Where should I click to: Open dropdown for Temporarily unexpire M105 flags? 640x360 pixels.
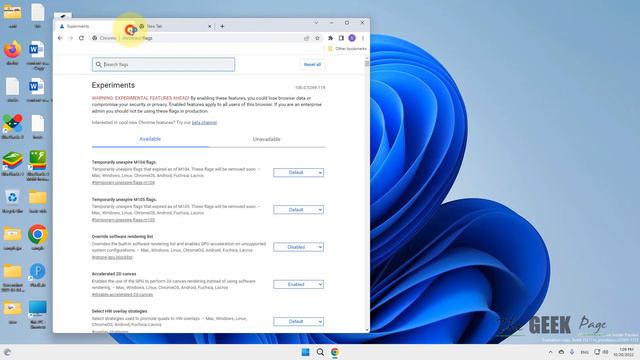(x=298, y=210)
